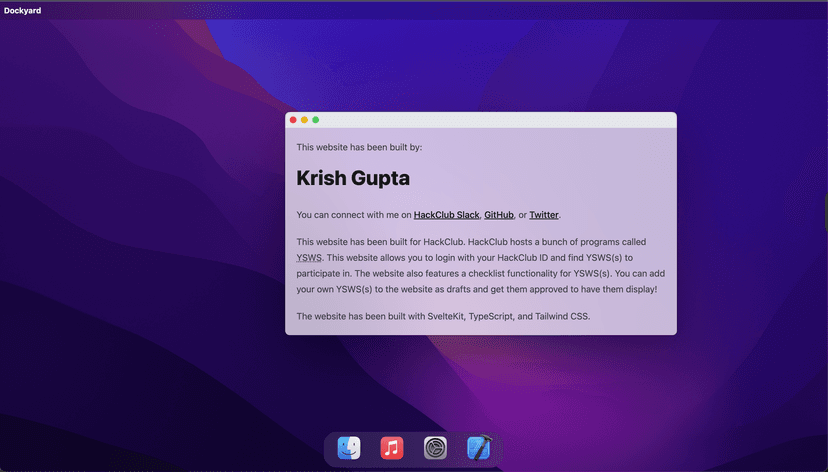Click the Dockyard title in menu bar
The image size is (828, 472).
(23, 10)
